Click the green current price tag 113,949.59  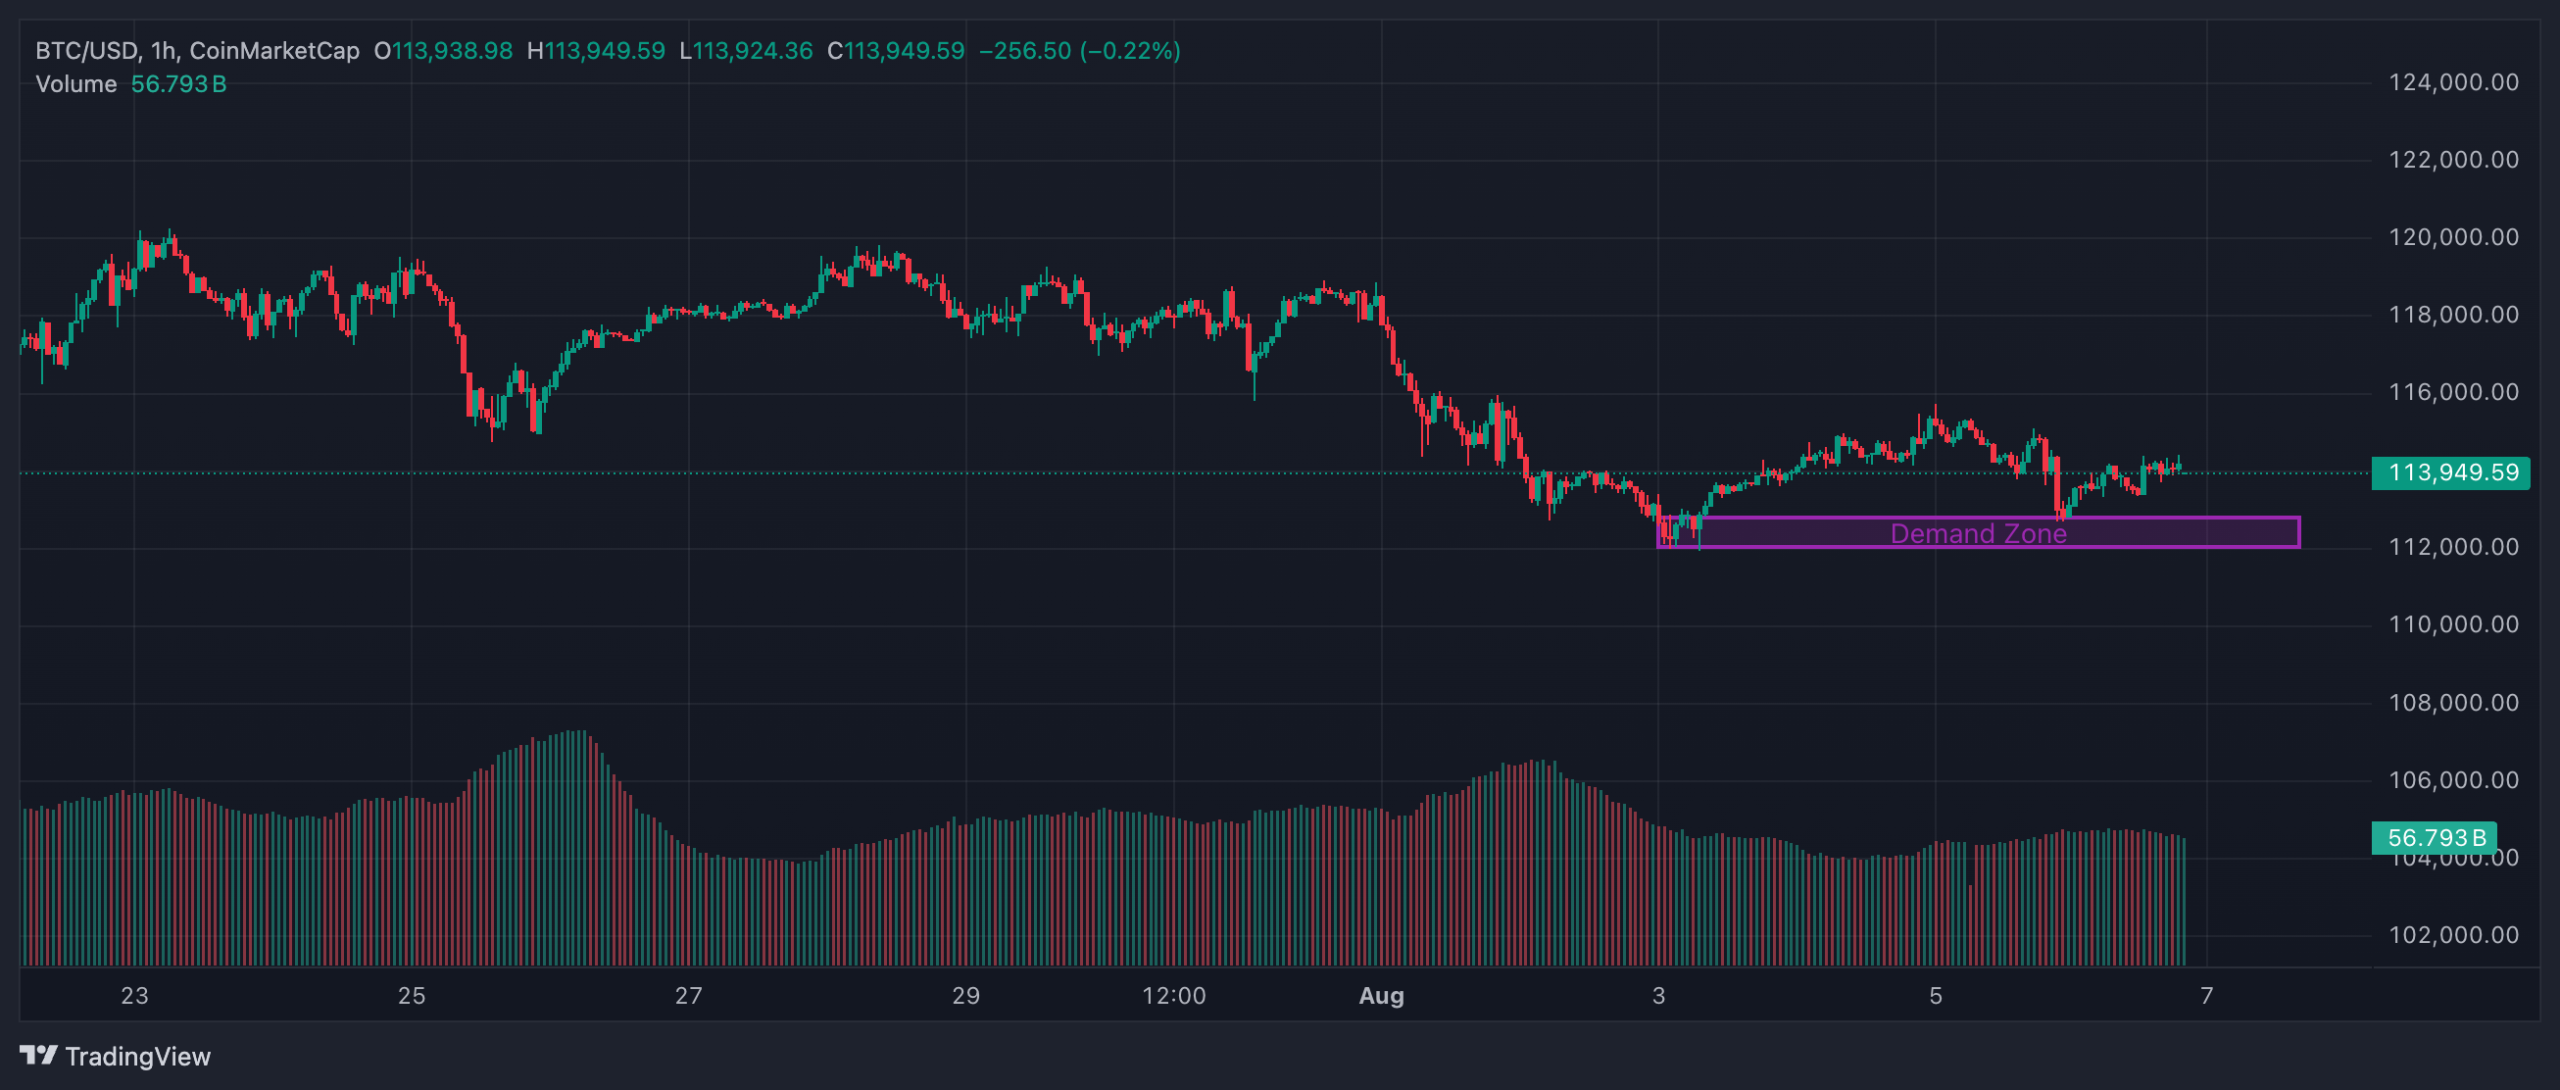[2451, 472]
